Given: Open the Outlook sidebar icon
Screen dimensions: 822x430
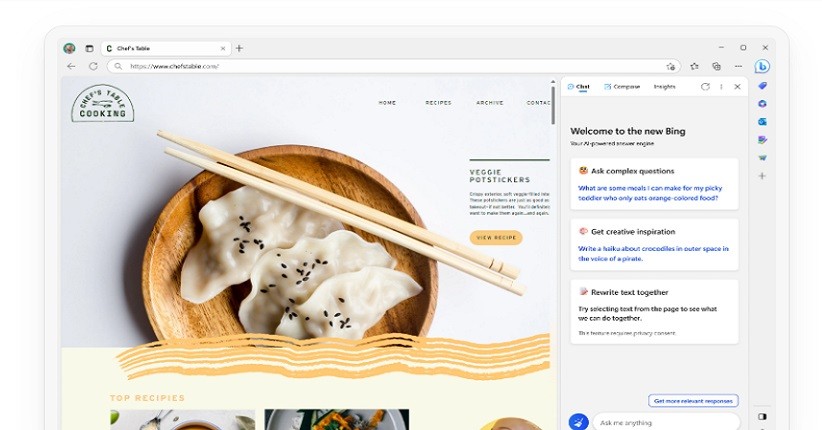Looking at the screenshot, I should coord(762,122).
